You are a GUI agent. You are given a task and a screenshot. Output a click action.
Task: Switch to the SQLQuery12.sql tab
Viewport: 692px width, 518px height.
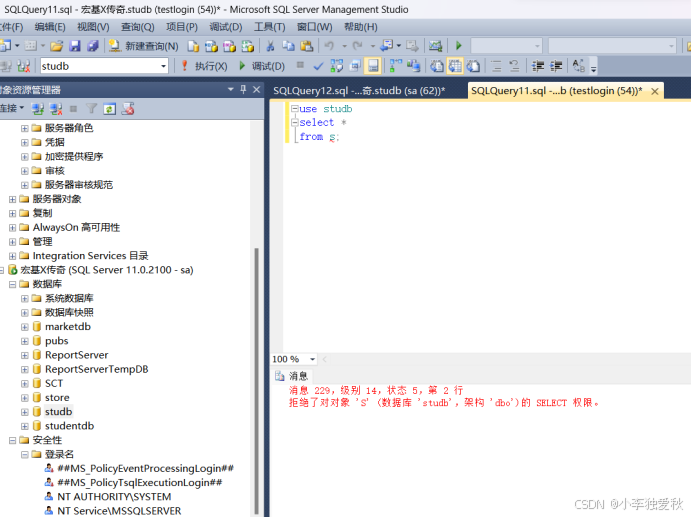[x=359, y=91]
